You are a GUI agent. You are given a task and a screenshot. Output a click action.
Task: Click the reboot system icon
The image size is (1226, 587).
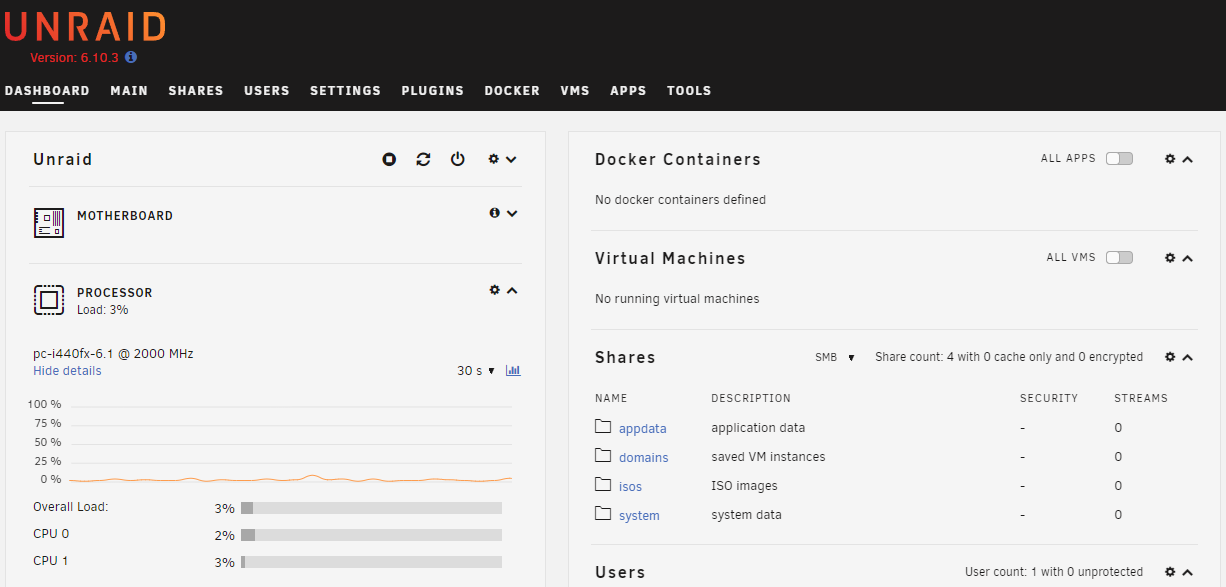(423, 159)
